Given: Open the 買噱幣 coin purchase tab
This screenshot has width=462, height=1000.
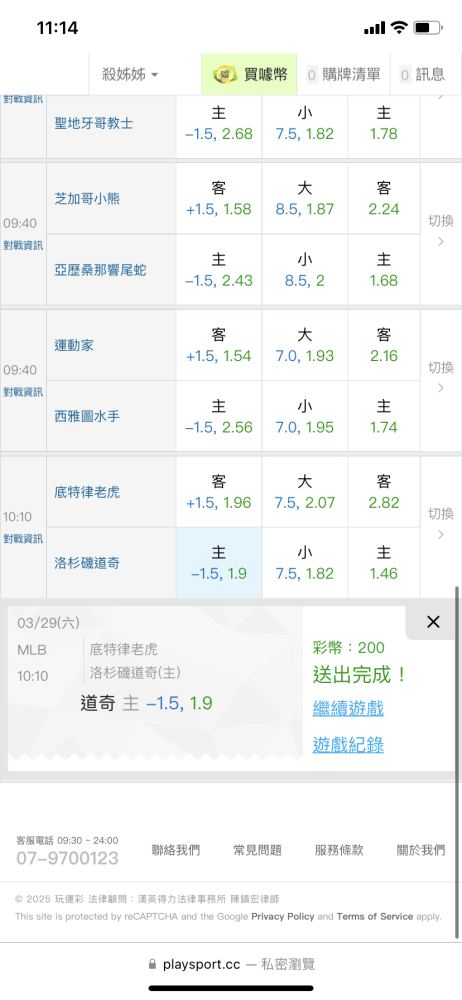Looking at the screenshot, I should [x=249, y=75].
